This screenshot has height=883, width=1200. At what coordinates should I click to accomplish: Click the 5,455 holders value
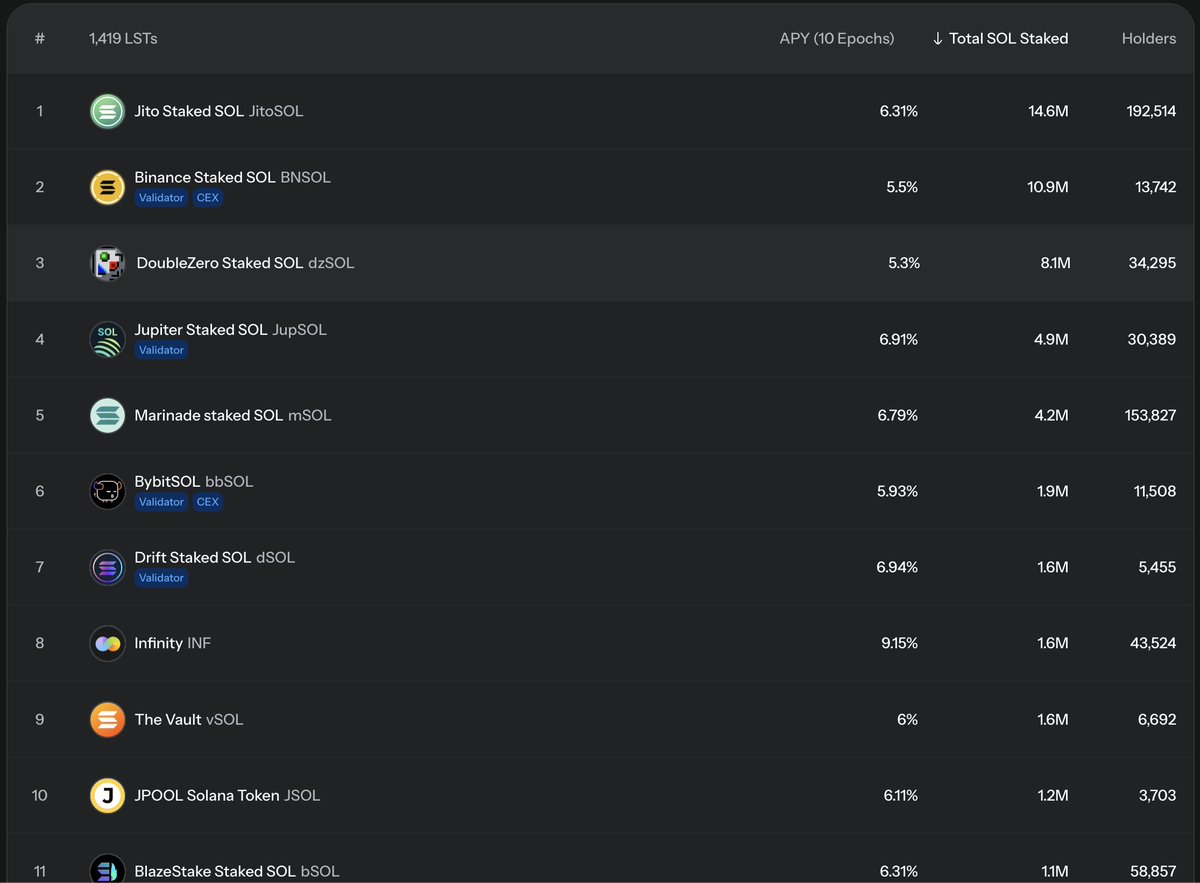(1158, 567)
